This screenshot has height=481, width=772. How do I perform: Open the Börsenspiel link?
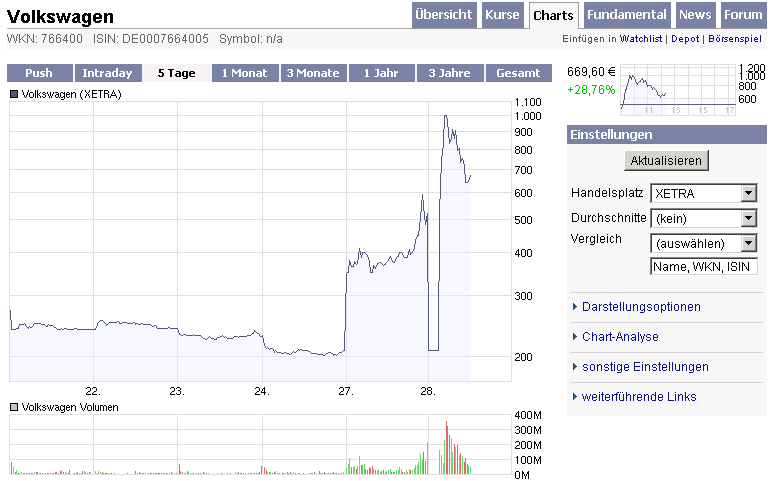(x=735, y=38)
